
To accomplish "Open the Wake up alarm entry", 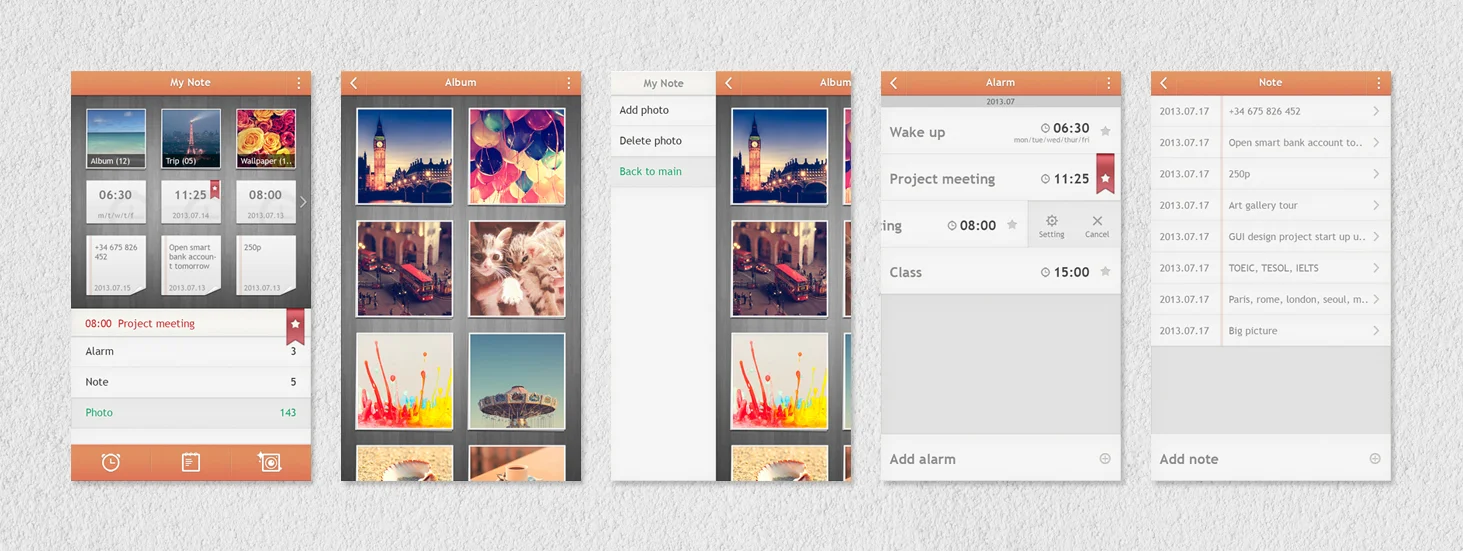I will click(x=1001, y=131).
